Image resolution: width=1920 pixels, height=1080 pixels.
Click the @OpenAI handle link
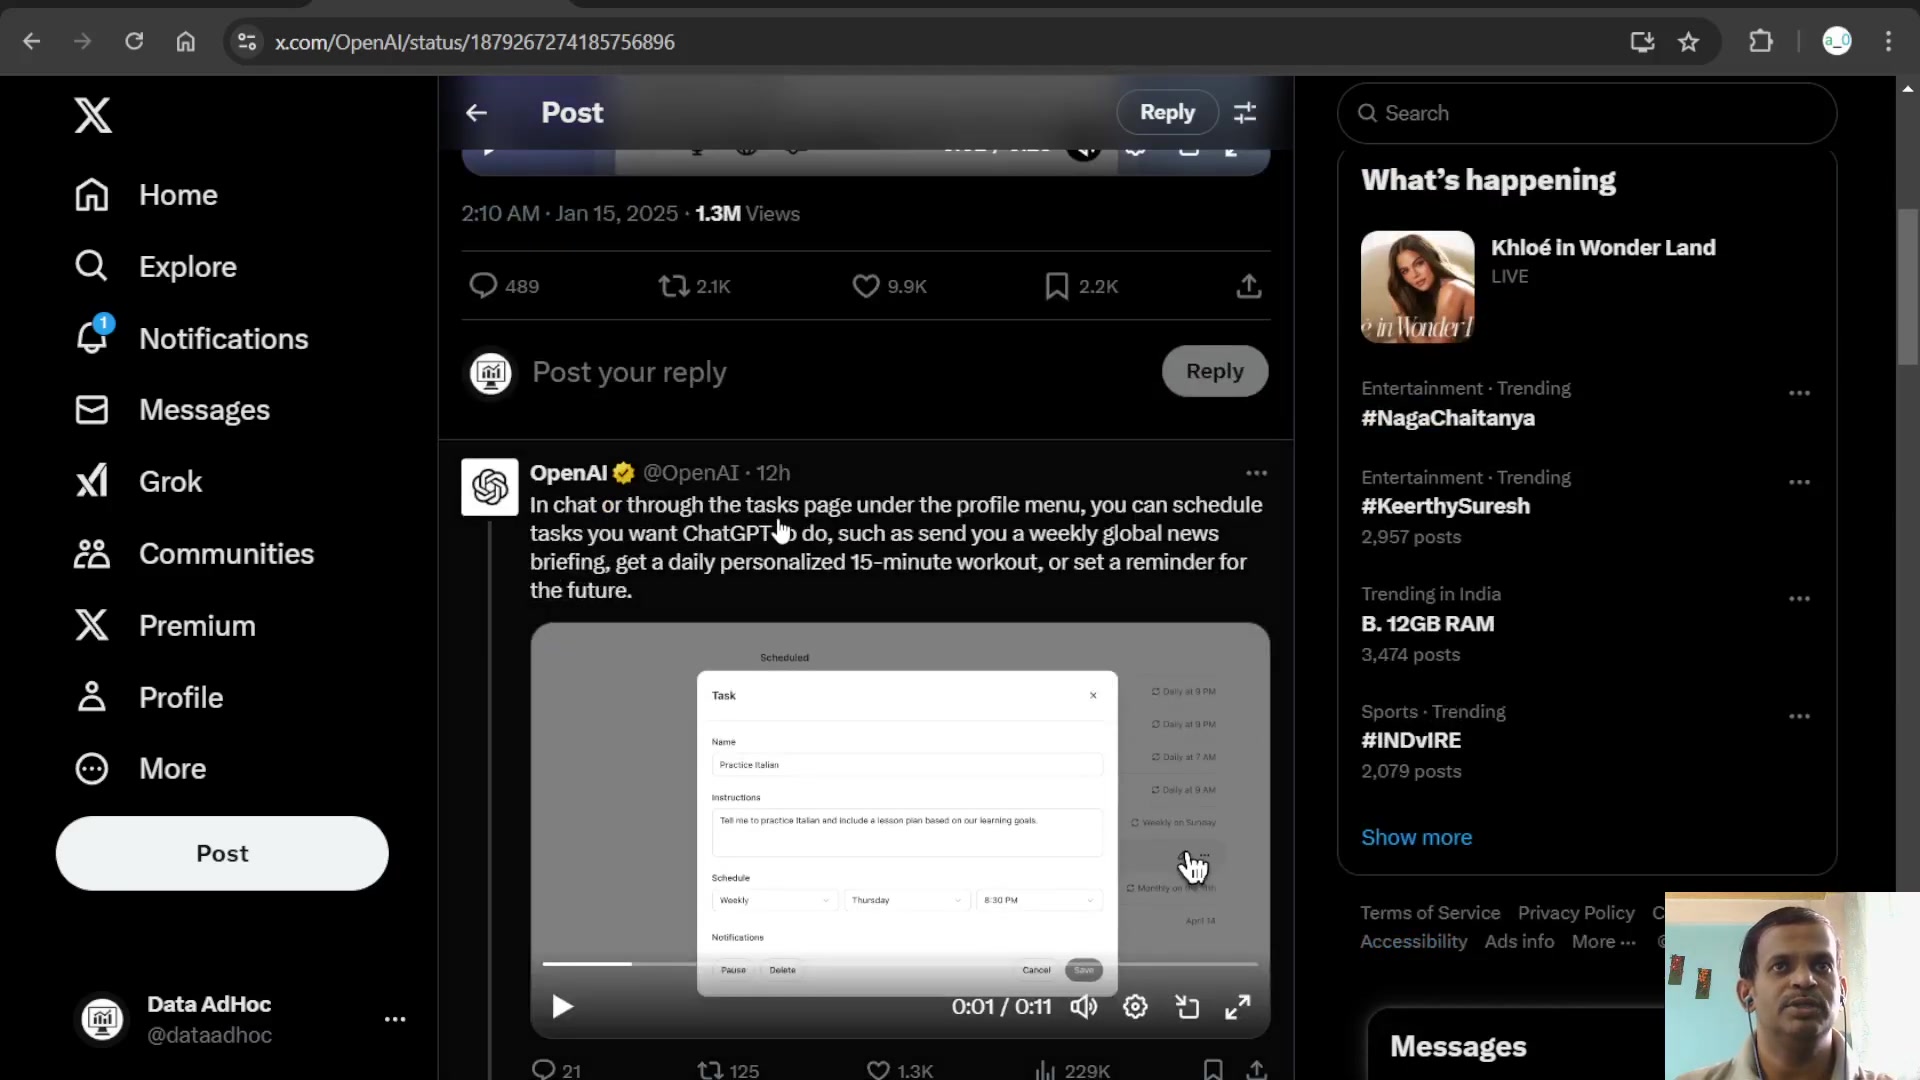tap(691, 473)
